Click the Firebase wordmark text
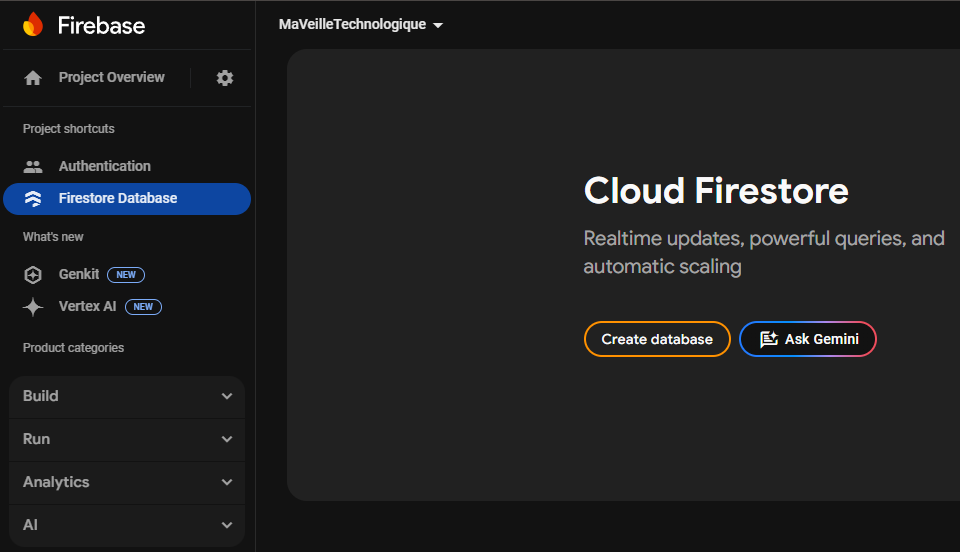This screenshot has width=960, height=552. [101, 26]
